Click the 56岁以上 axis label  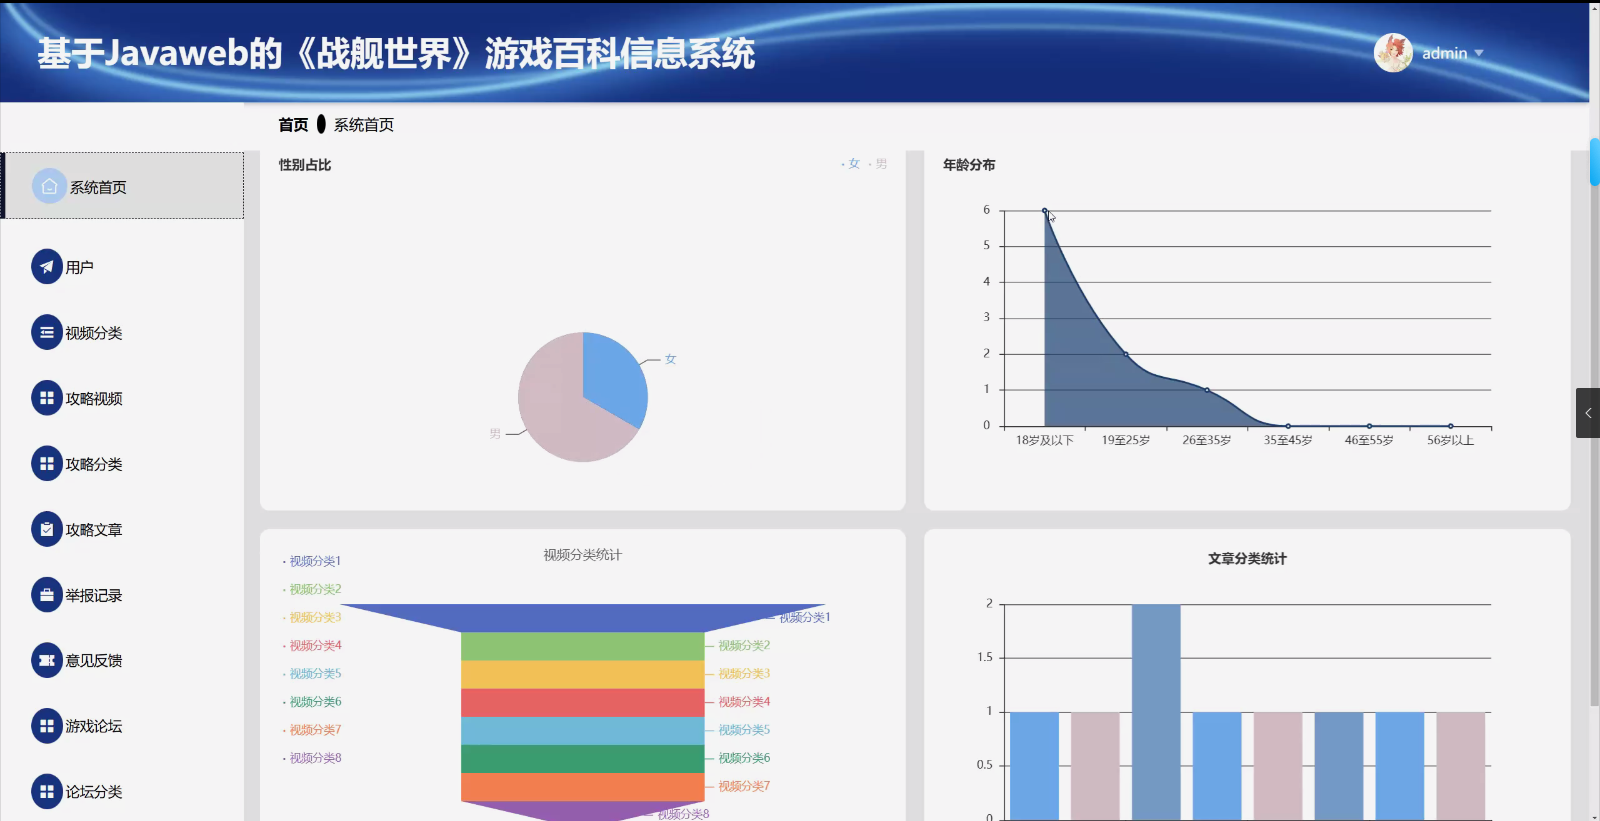[1450, 440]
